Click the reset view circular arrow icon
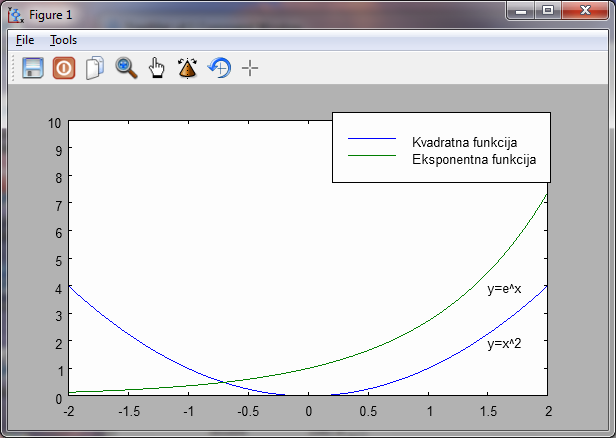This screenshot has height=438, width=616. (x=219, y=68)
